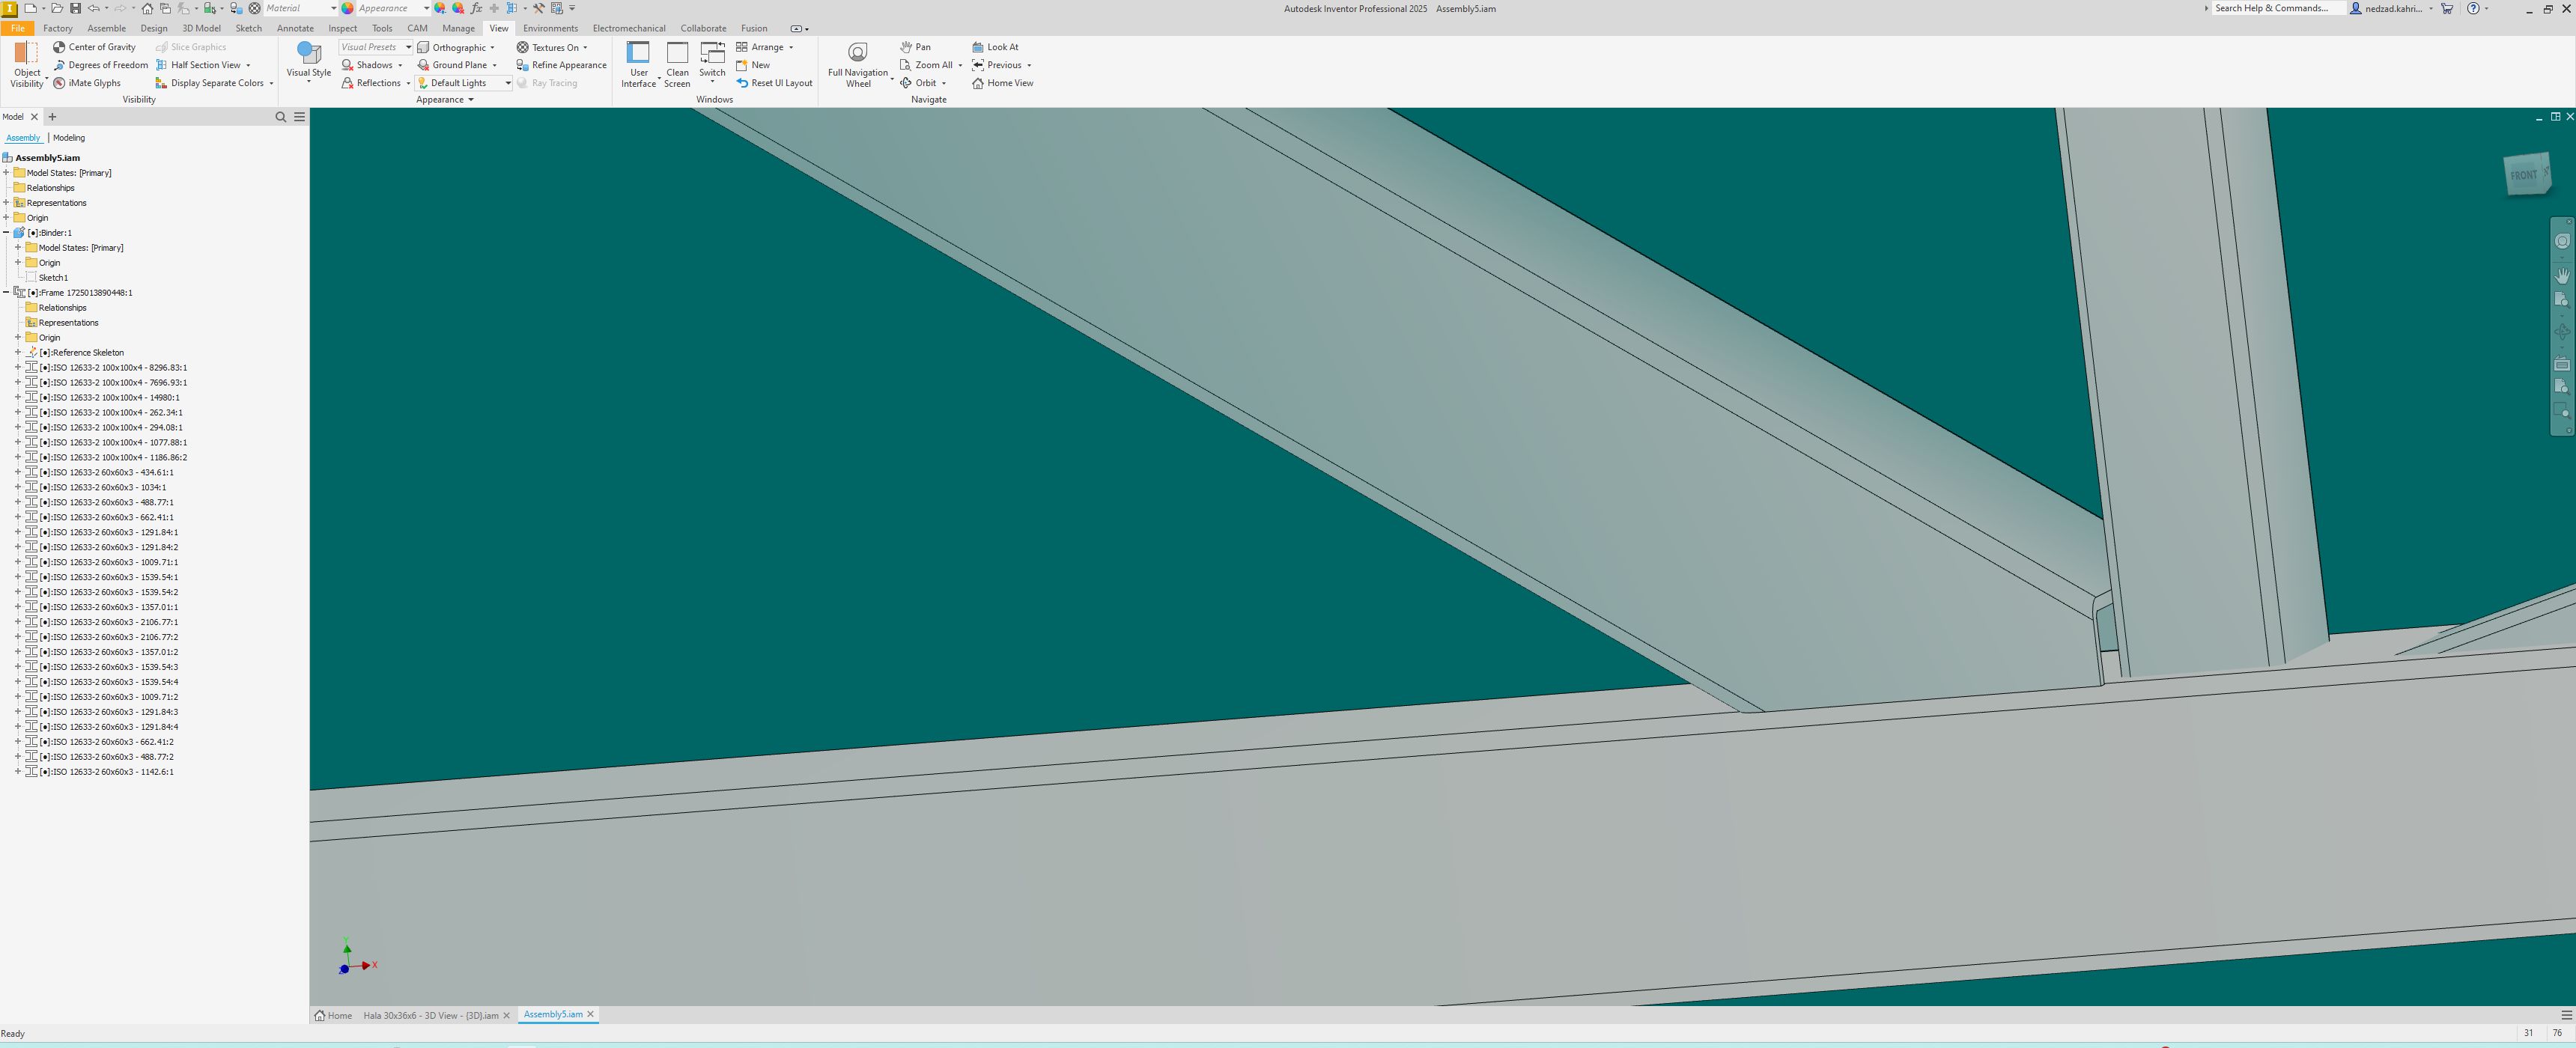
Task: Switch to the Annotate ribbon tab
Action: [295, 27]
